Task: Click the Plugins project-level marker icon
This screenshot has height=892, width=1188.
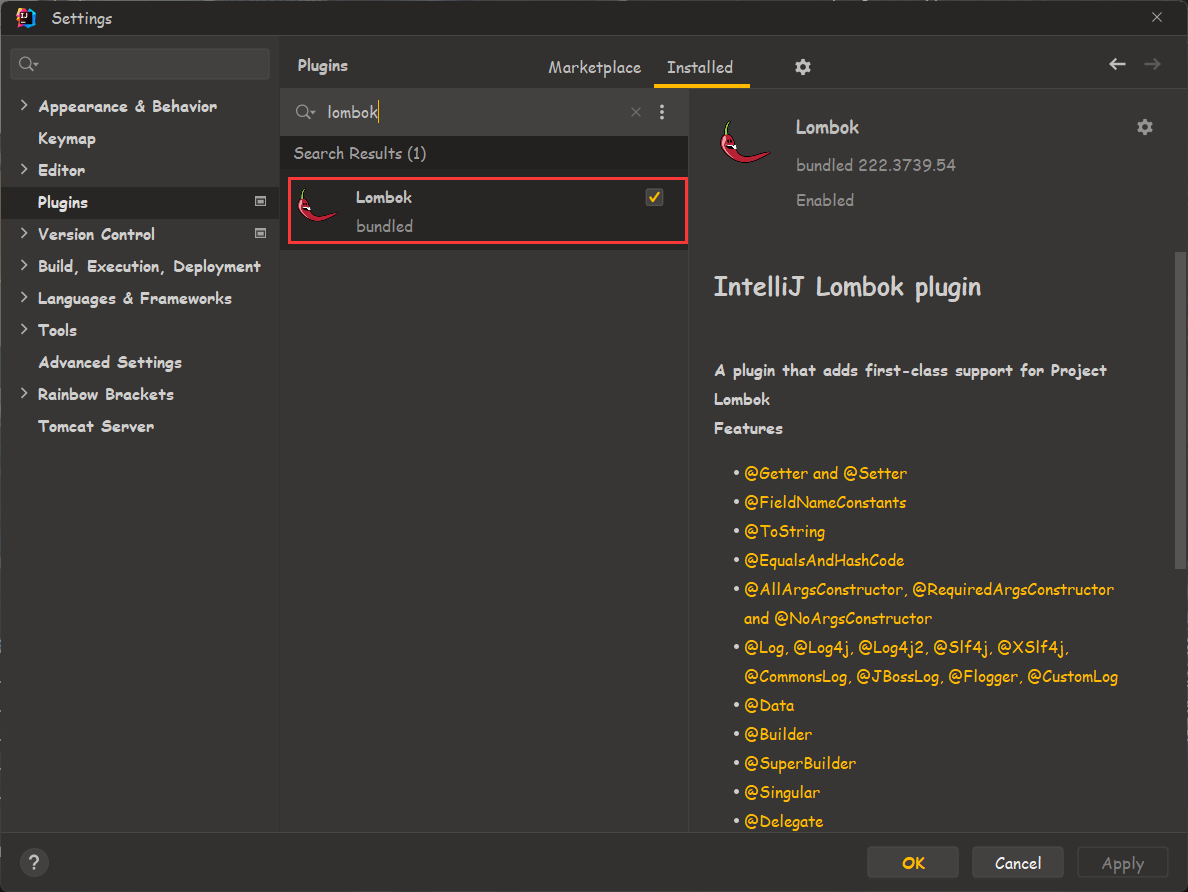Action: click(260, 202)
